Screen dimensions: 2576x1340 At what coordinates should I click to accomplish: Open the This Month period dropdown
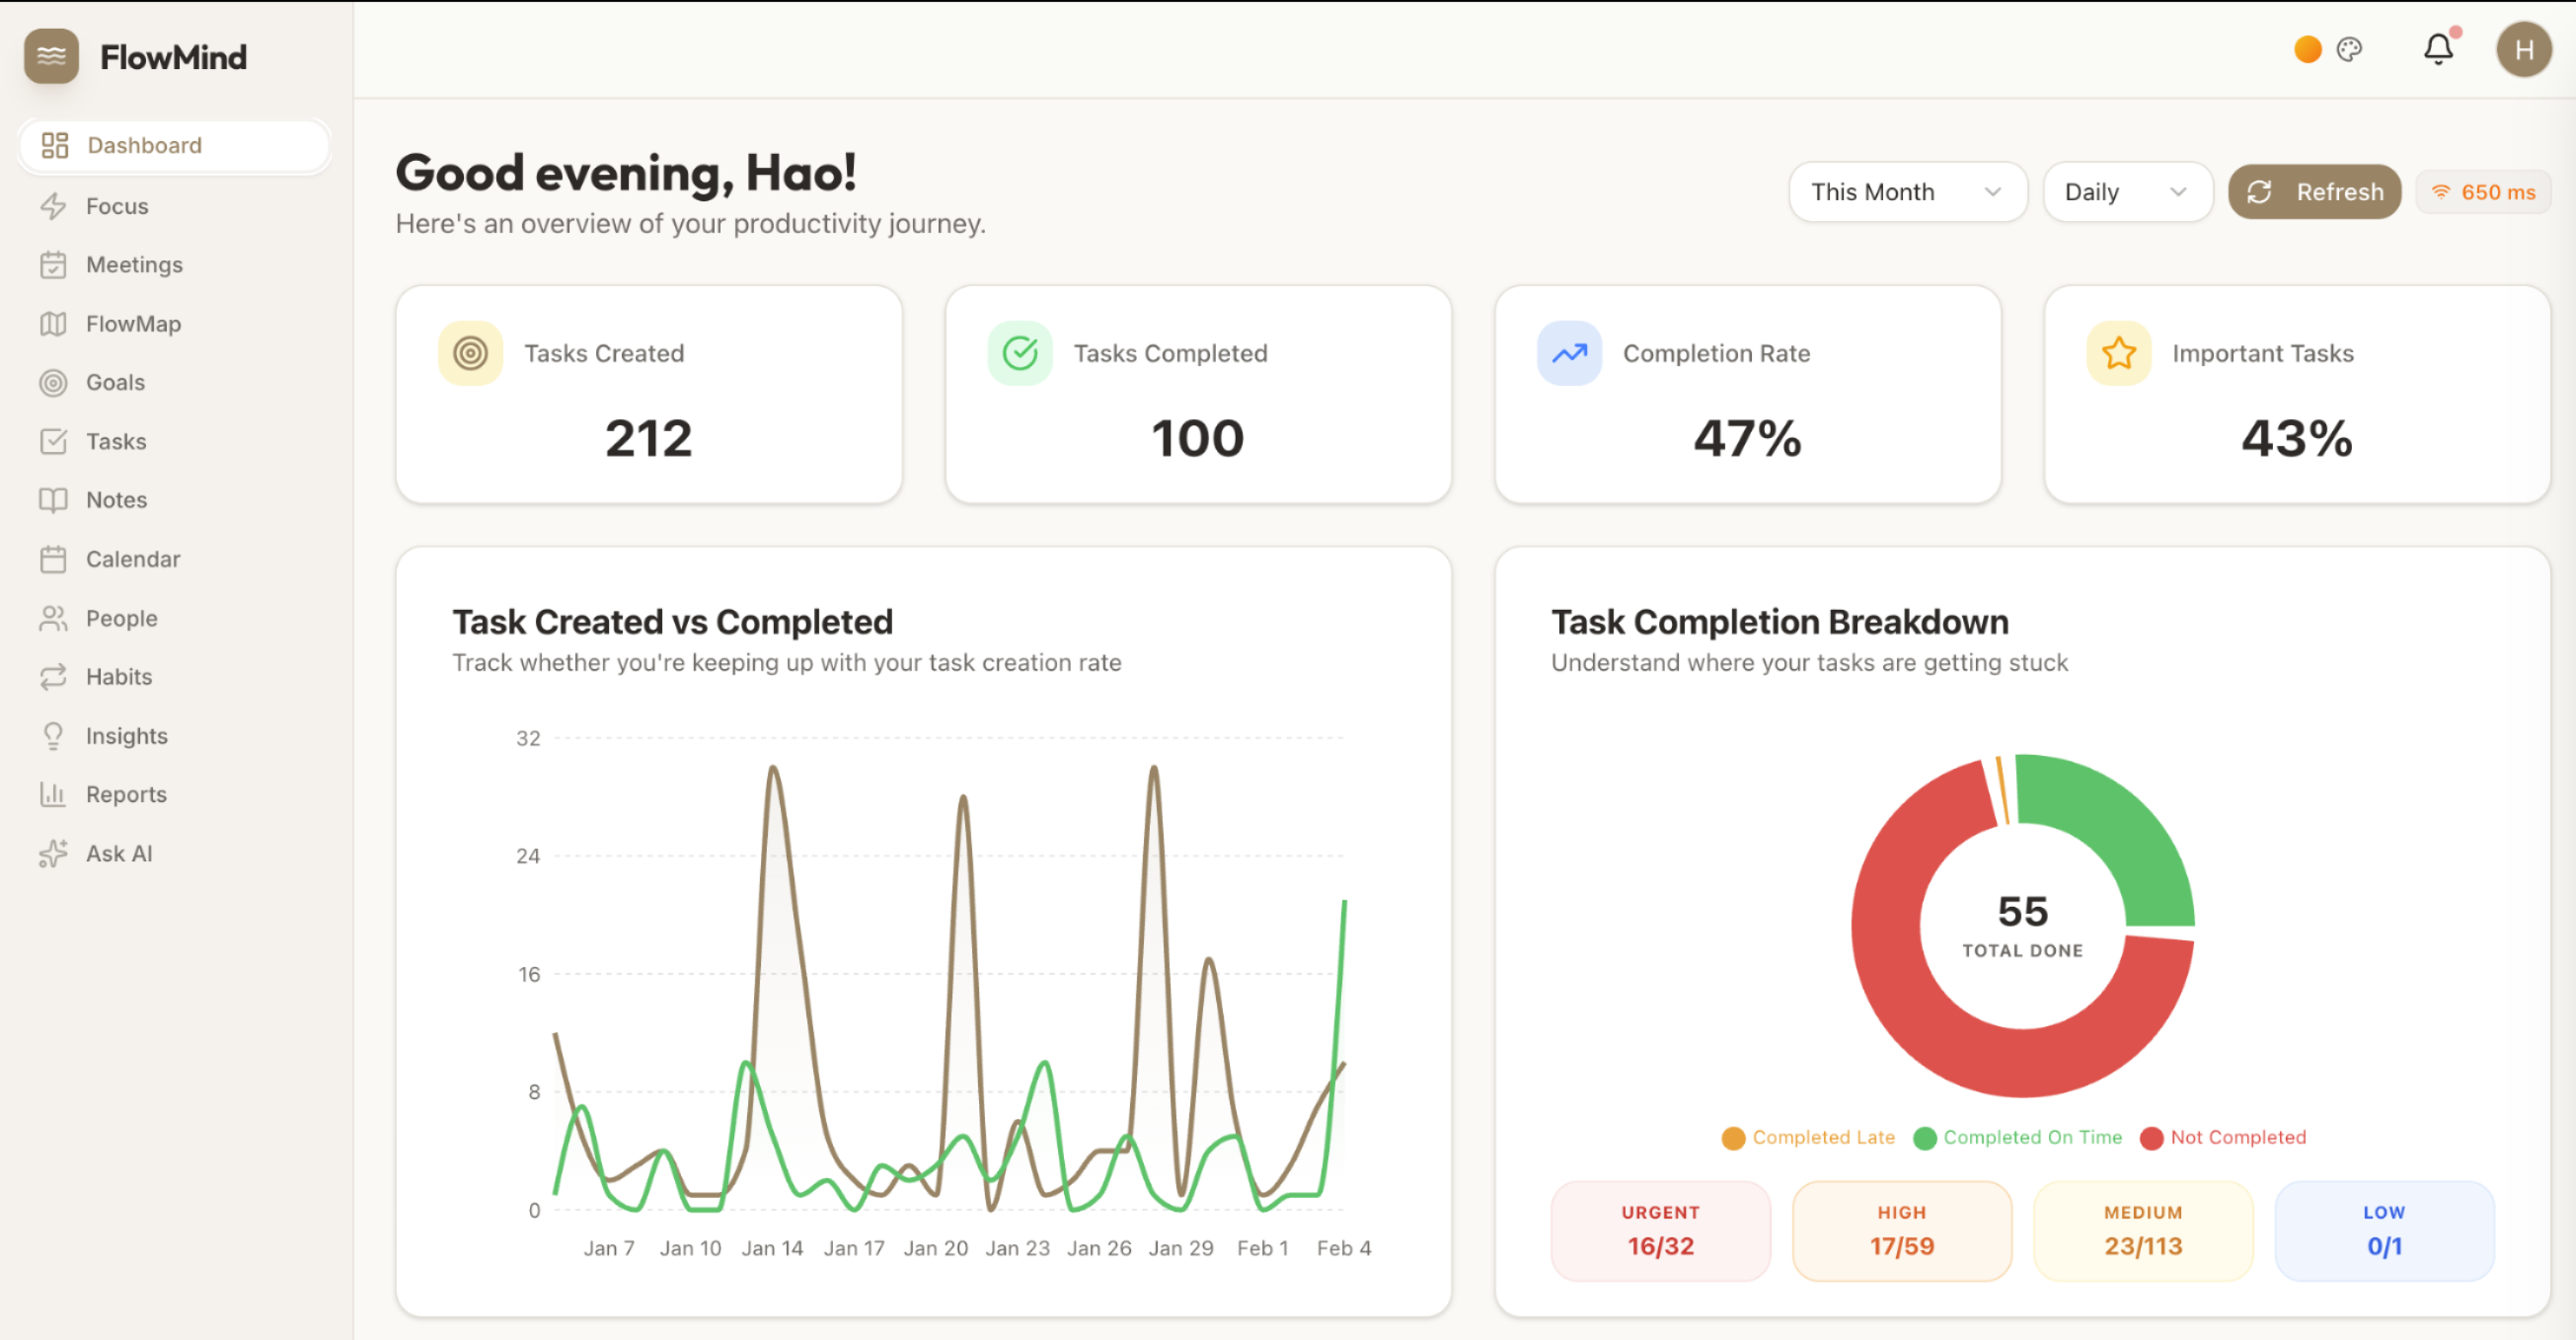click(x=1906, y=192)
